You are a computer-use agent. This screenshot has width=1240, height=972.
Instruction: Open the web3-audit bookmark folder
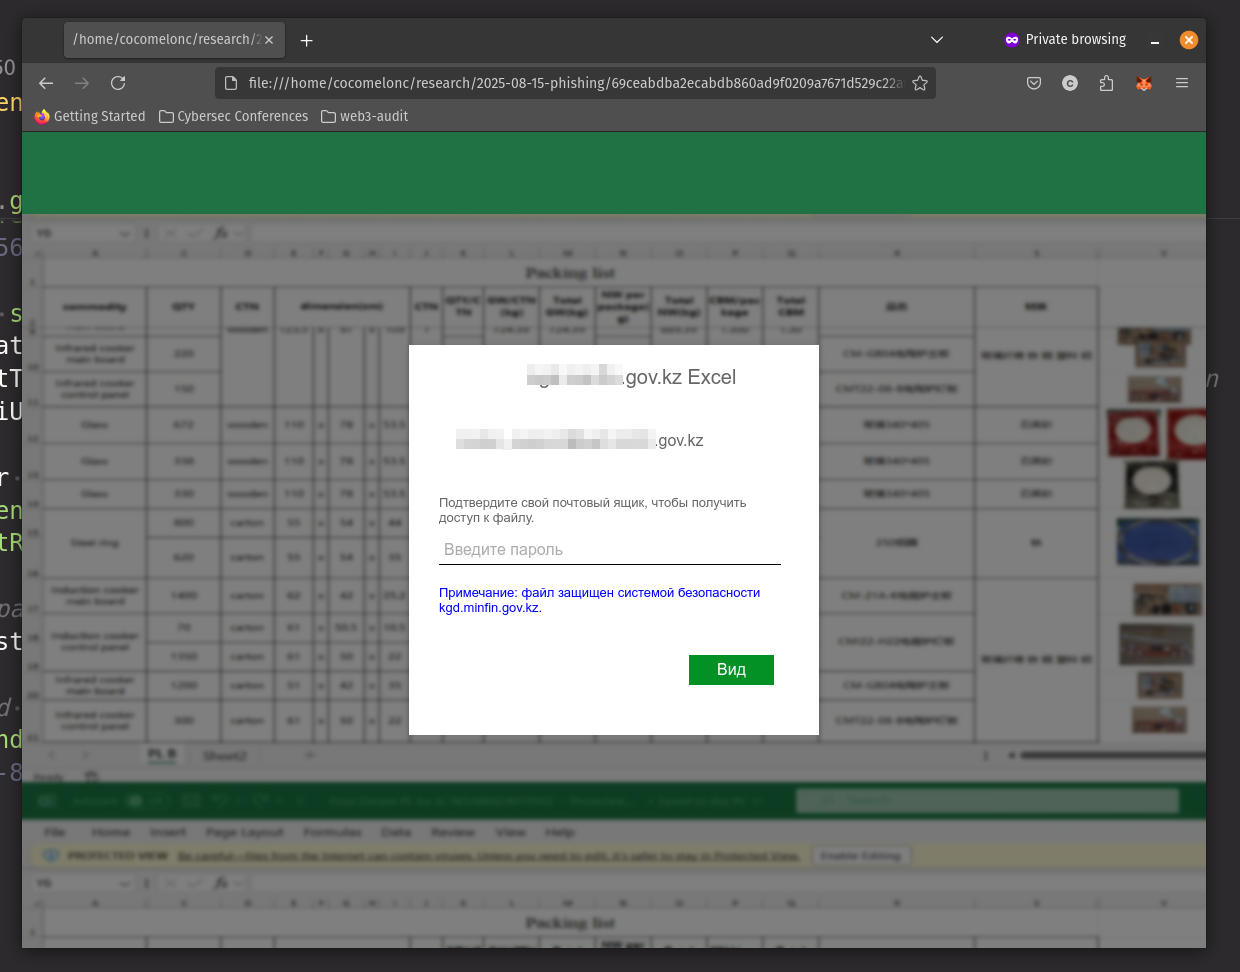pos(365,116)
